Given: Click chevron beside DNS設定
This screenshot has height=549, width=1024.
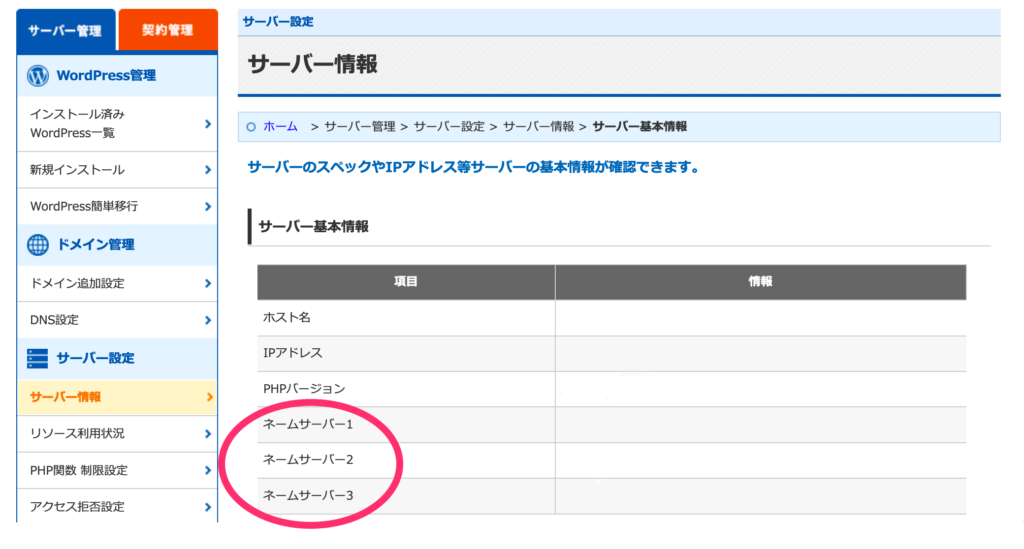Looking at the screenshot, I should pyautogui.click(x=208, y=320).
